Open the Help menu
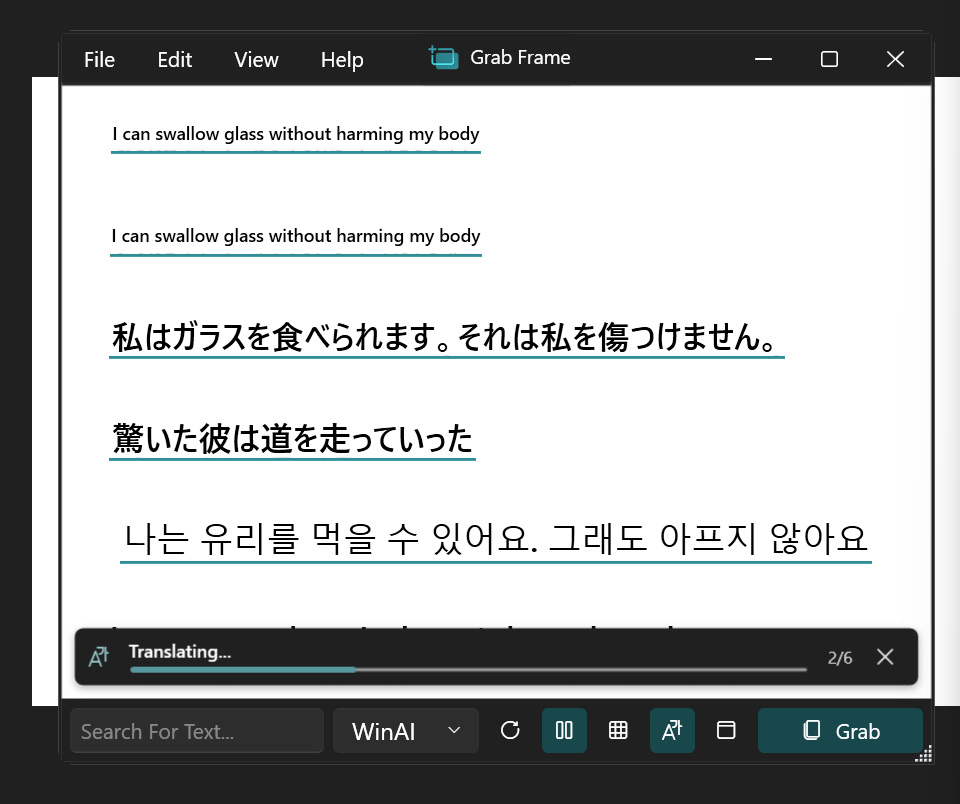This screenshot has height=804, width=960. click(342, 60)
